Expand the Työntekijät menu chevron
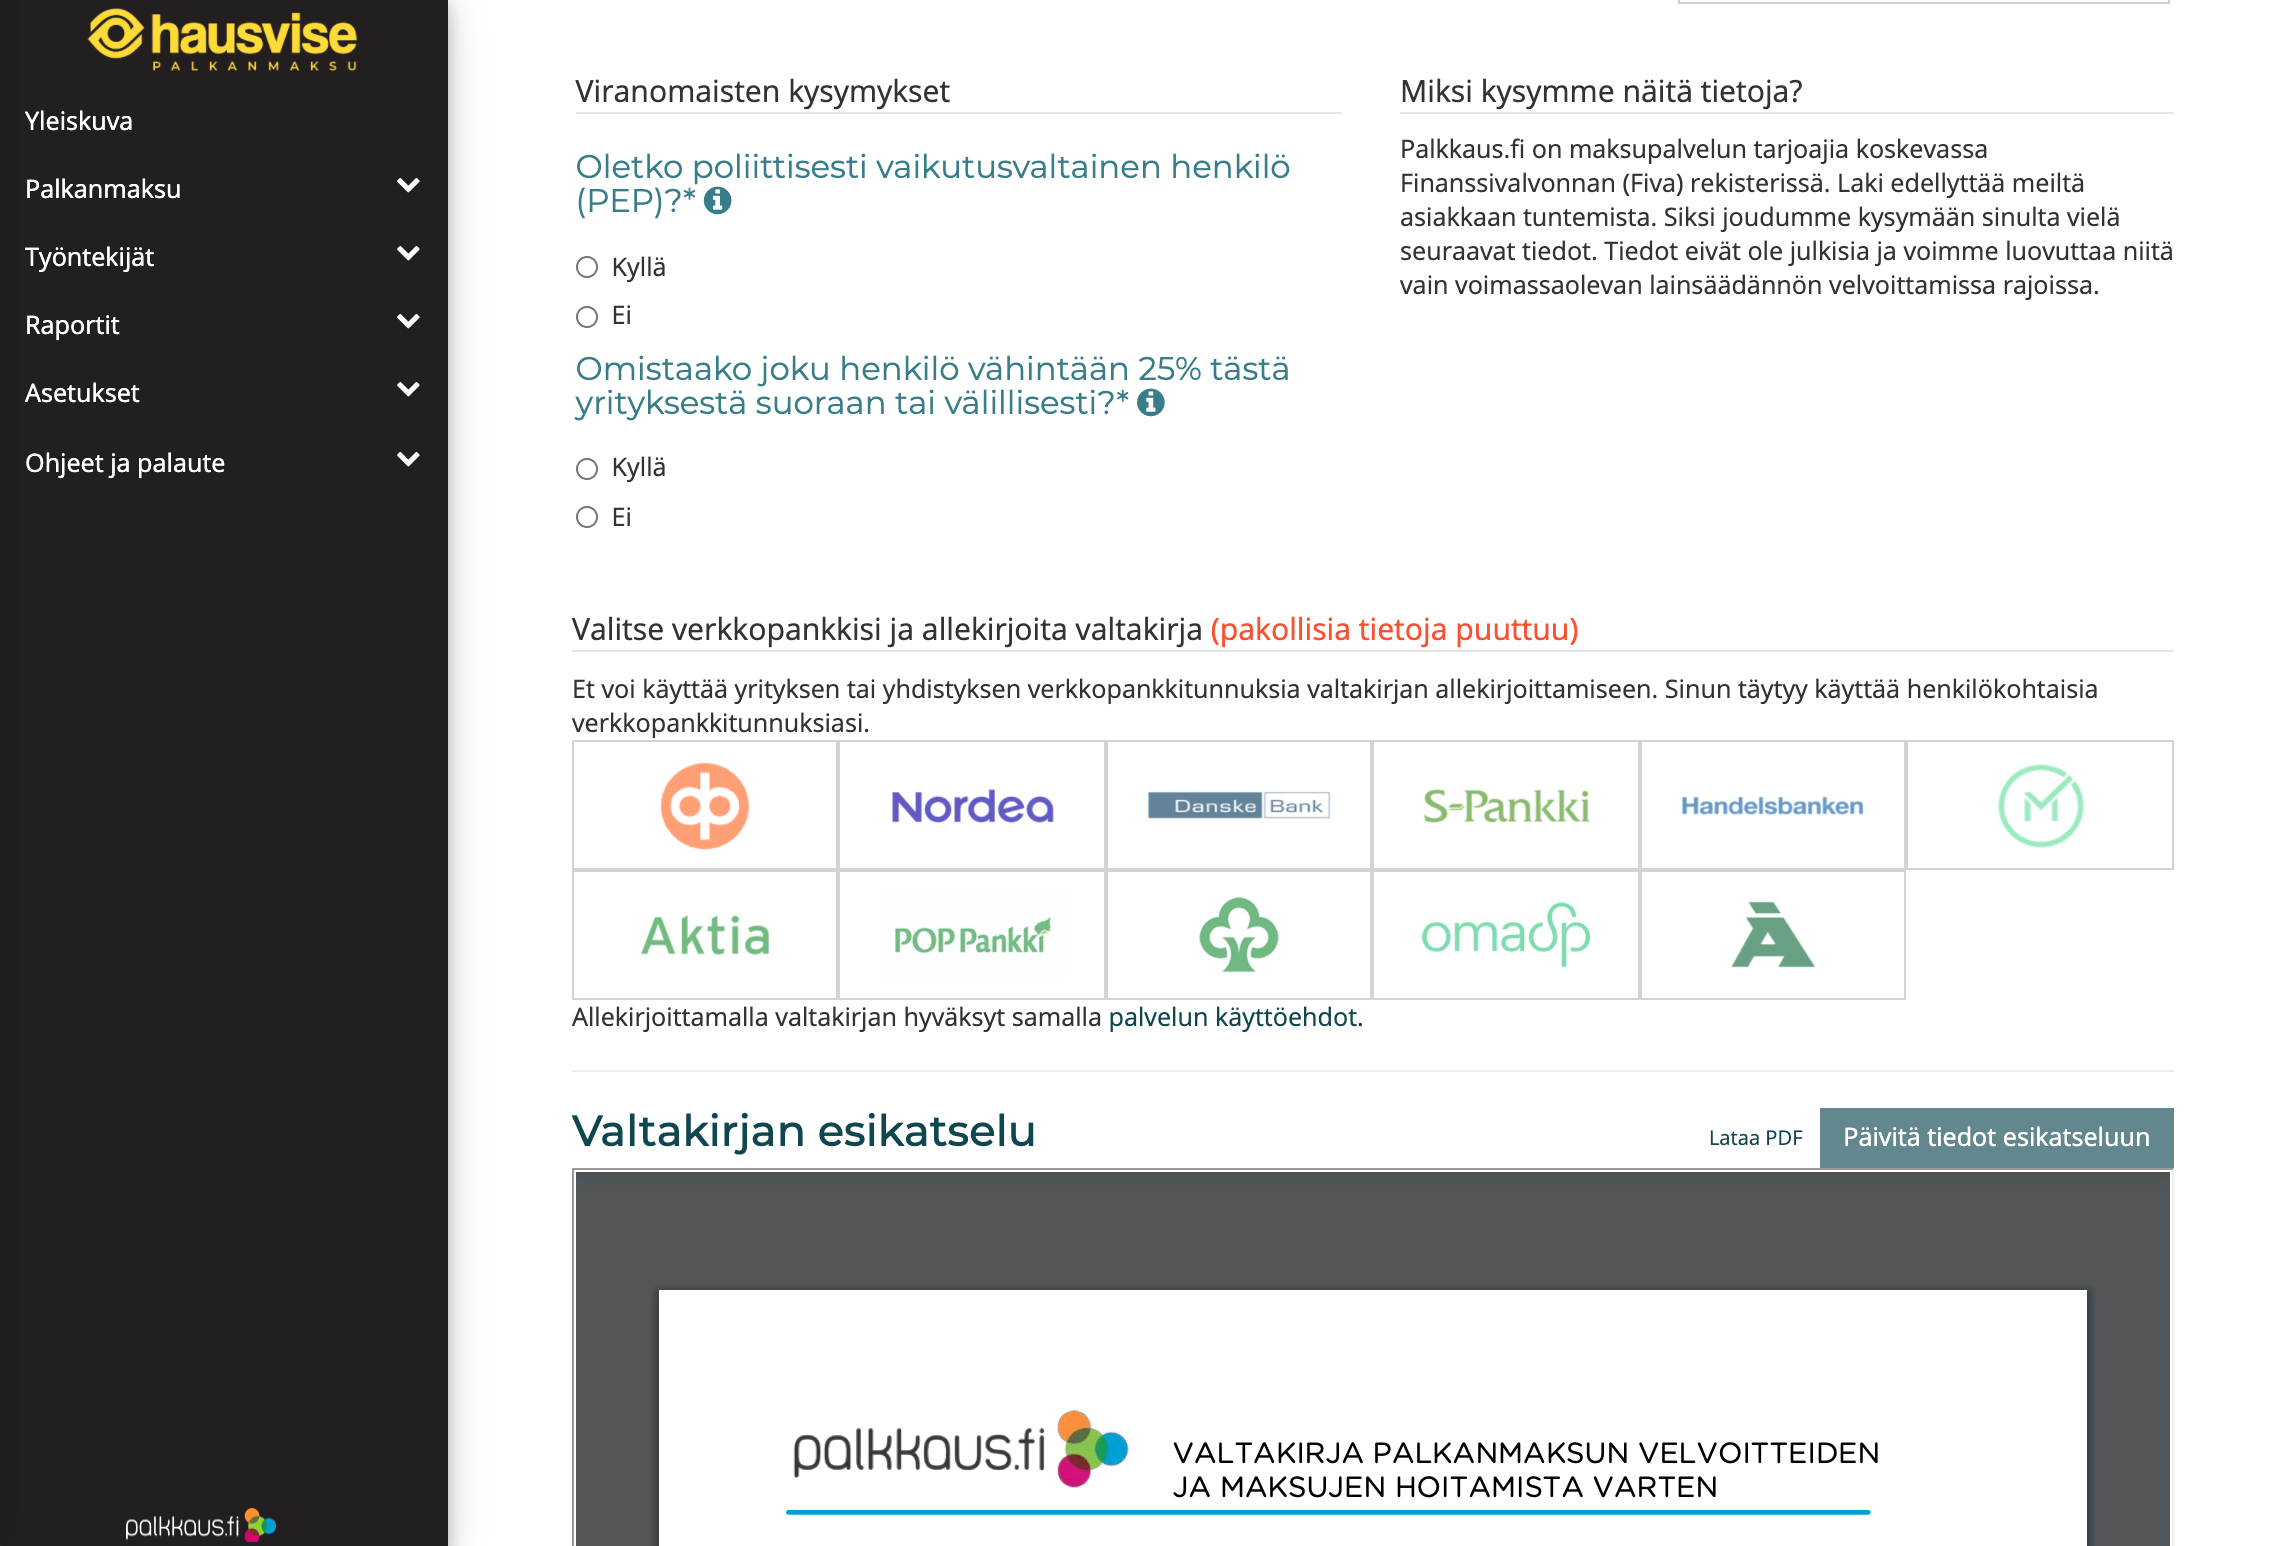The image size is (2284, 1546). click(x=408, y=254)
